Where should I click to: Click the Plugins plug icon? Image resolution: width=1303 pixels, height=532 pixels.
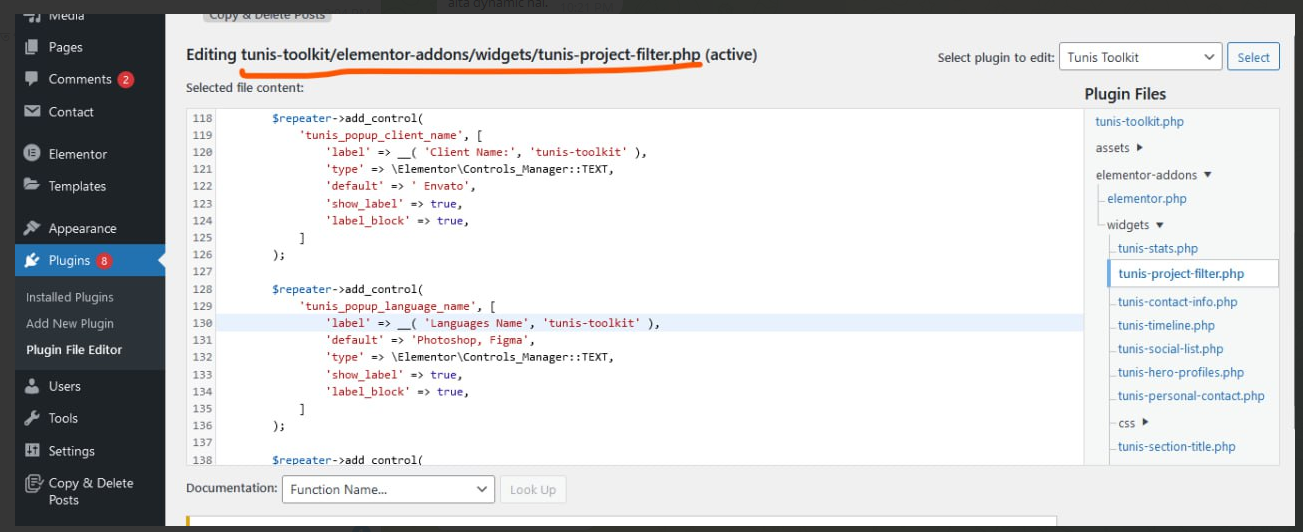point(32,260)
